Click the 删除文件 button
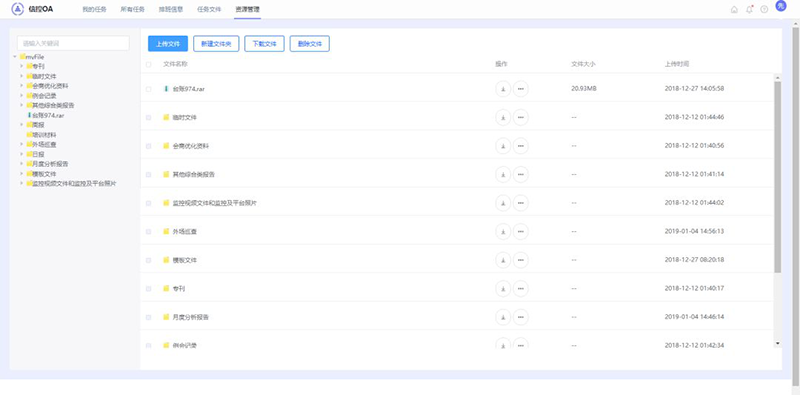This screenshot has height=395, width=800. pyautogui.click(x=310, y=44)
